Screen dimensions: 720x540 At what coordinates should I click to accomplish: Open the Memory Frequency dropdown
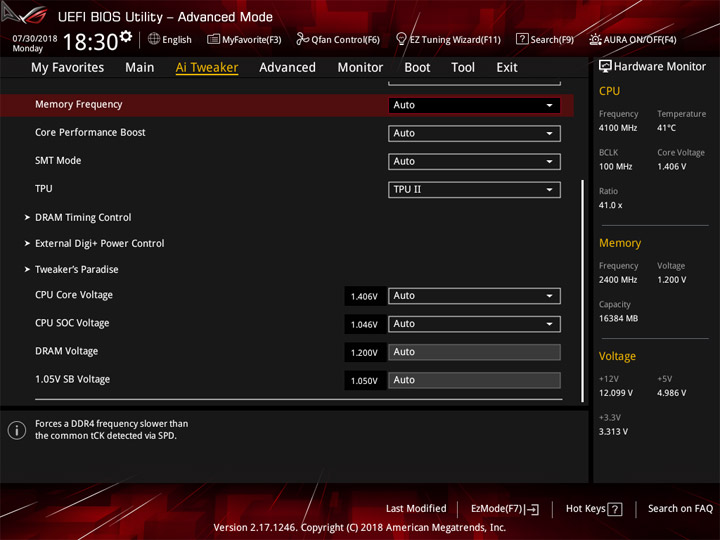474,105
